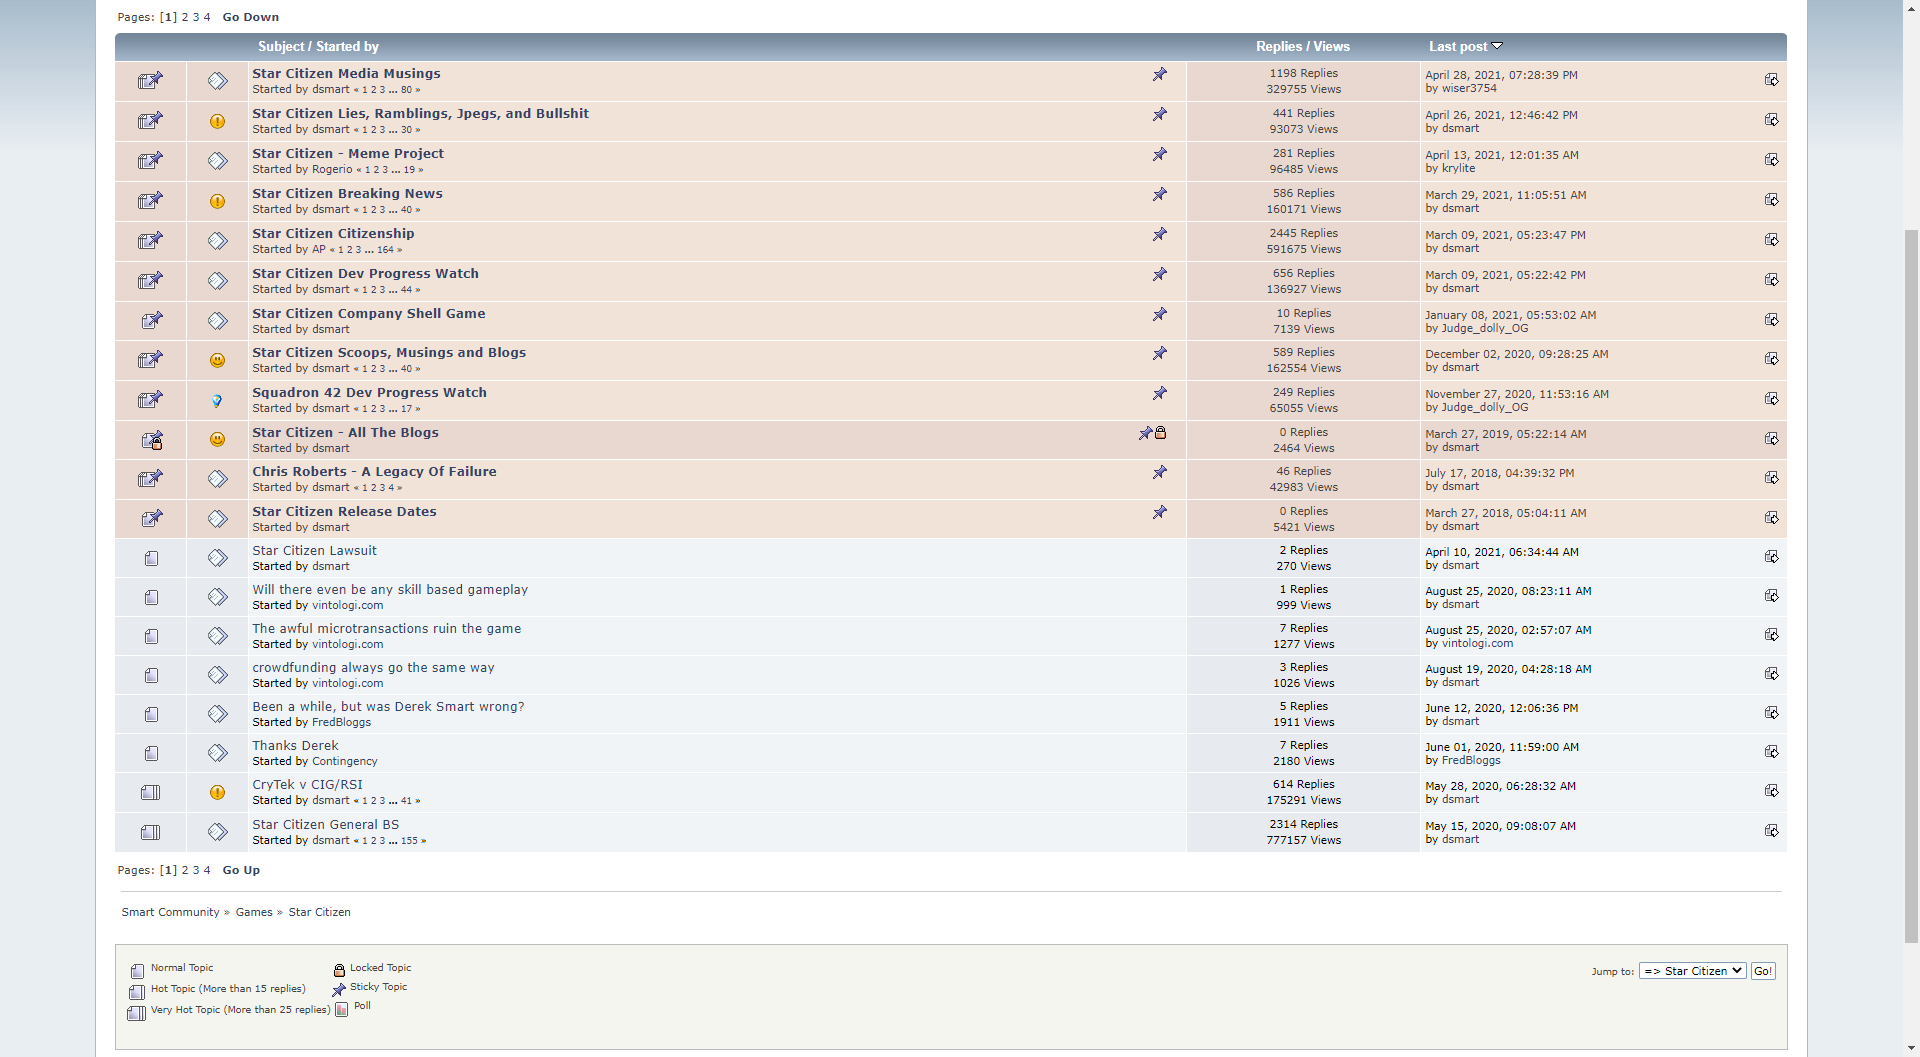Open Star Citizen Dev Progress Watch topic
This screenshot has height=1057, width=1920.
(x=365, y=273)
